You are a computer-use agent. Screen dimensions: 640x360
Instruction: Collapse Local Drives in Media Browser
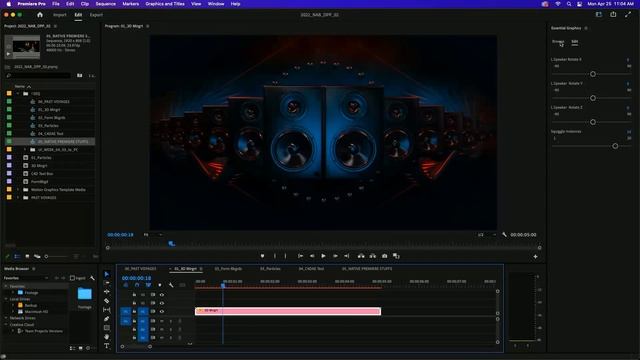click(x=7, y=299)
